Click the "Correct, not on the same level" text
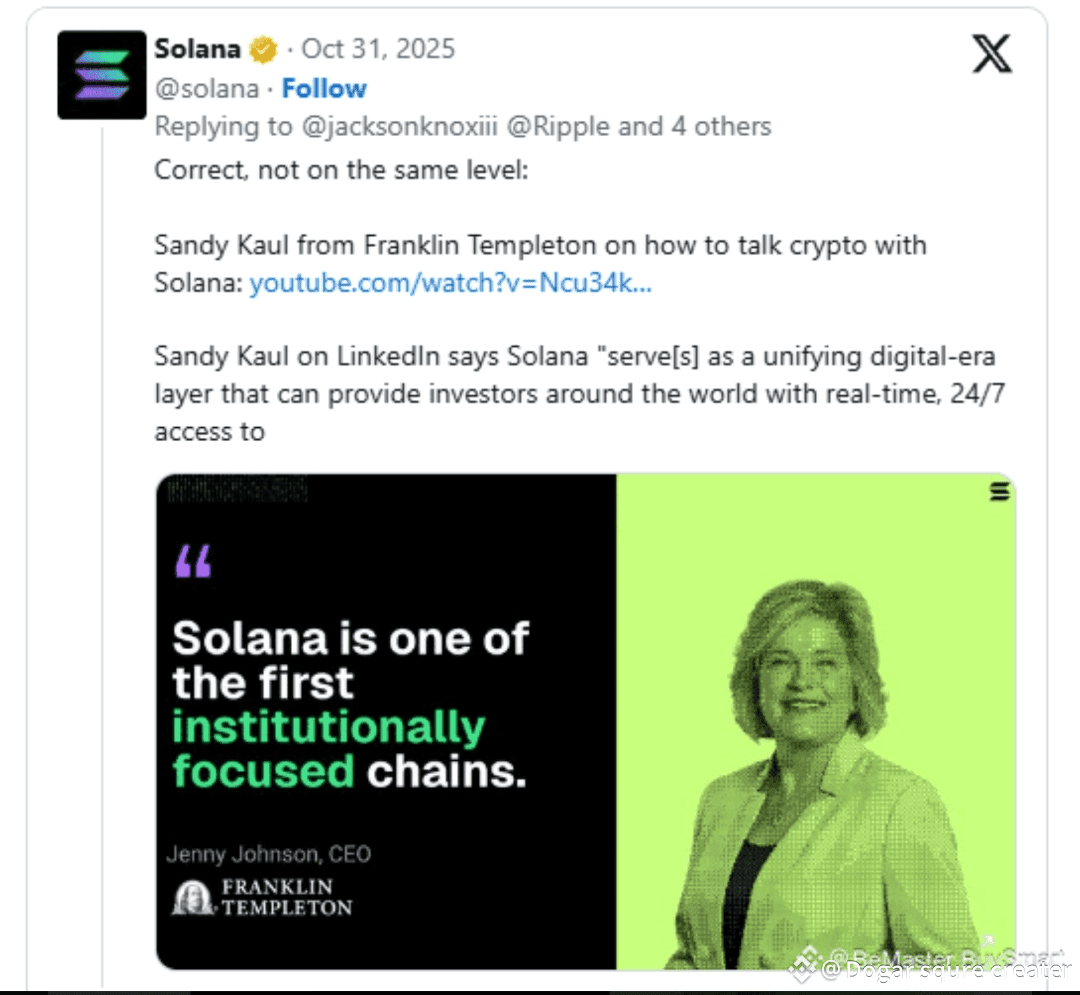Image resolution: width=1080 pixels, height=995 pixels. [x=340, y=170]
